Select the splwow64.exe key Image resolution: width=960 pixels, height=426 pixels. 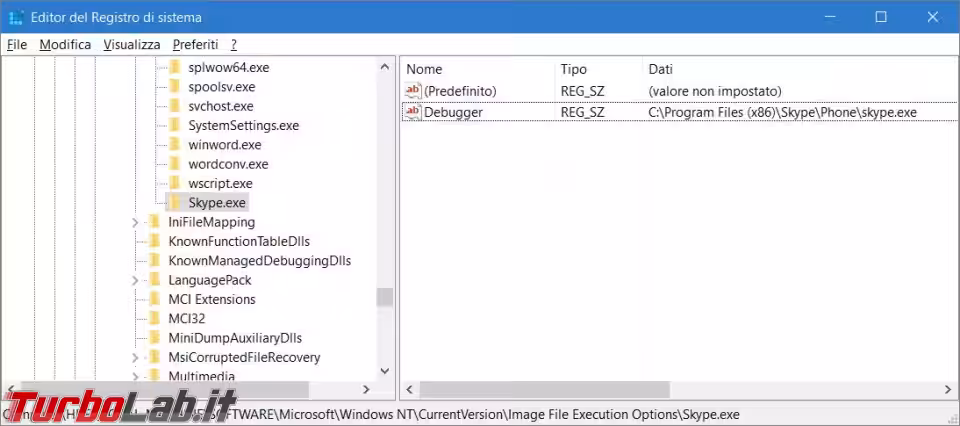click(228, 67)
